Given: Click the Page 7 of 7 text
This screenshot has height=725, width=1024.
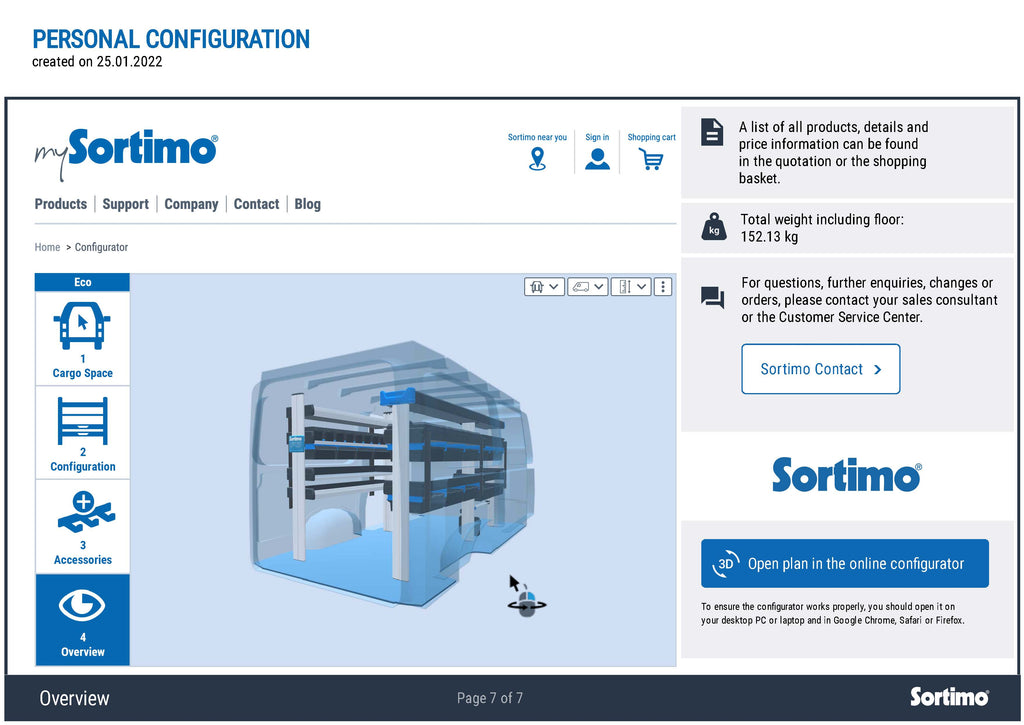Looking at the screenshot, I should 490,698.
